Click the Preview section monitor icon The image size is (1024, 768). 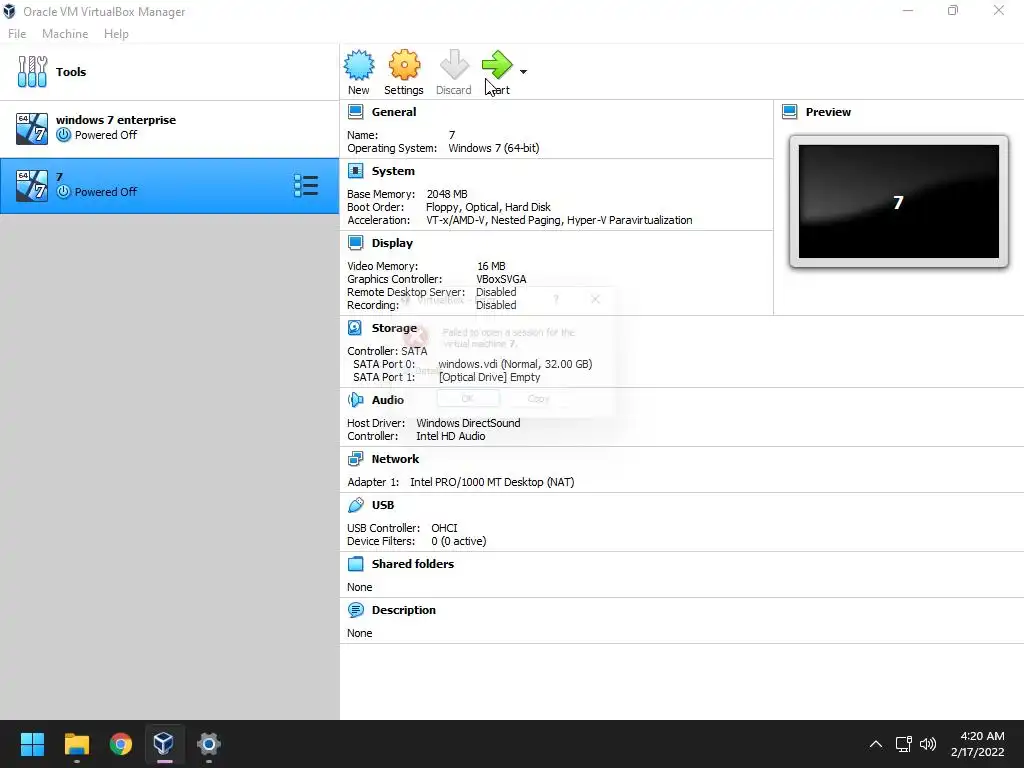coord(790,112)
